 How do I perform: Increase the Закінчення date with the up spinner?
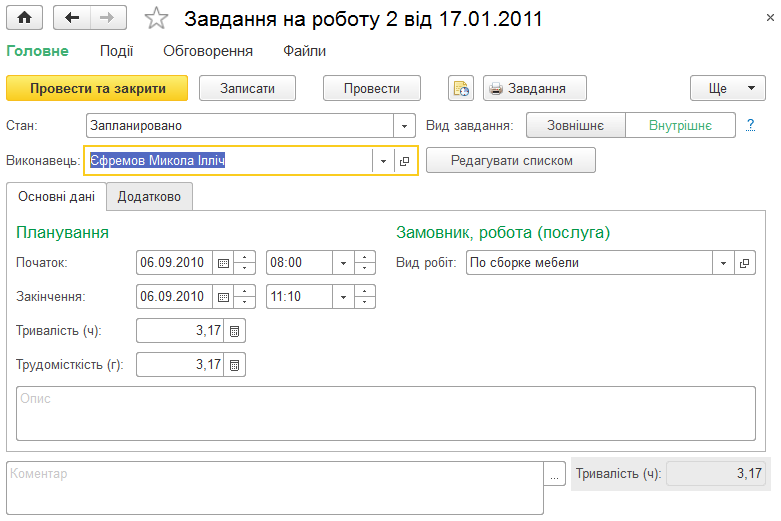tap(245, 291)
